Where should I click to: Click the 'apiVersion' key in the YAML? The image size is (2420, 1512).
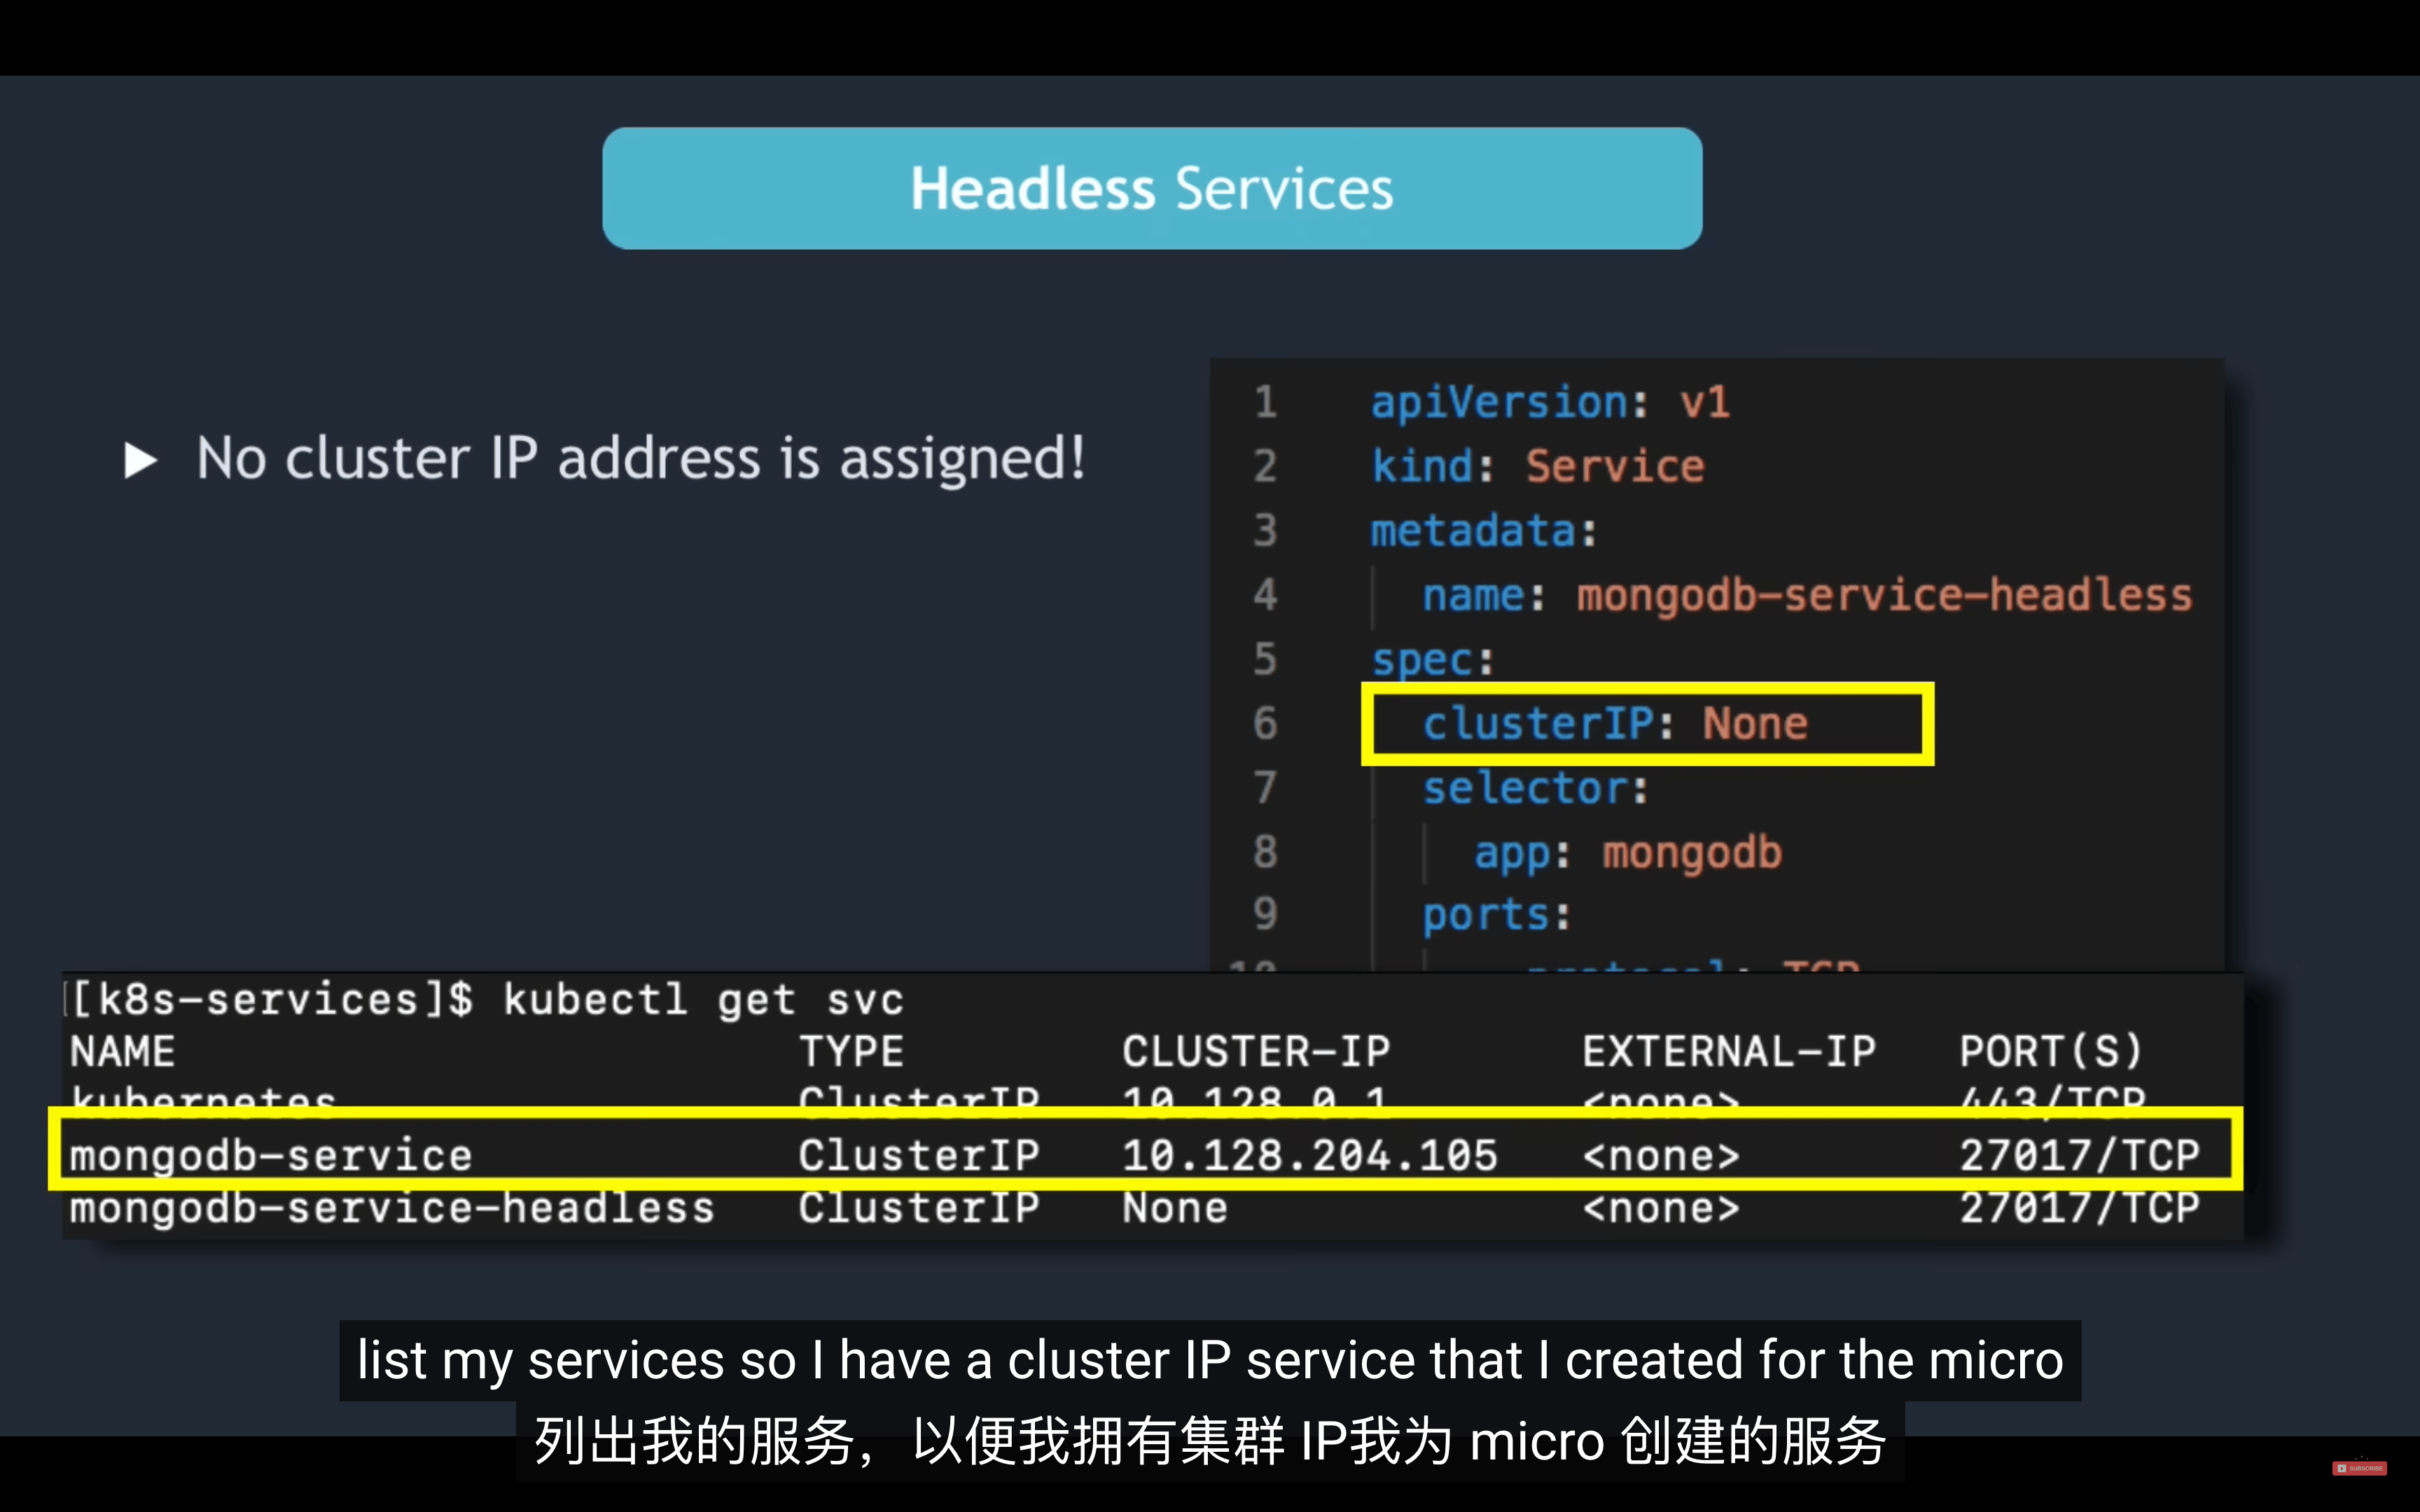[1498, 404]
